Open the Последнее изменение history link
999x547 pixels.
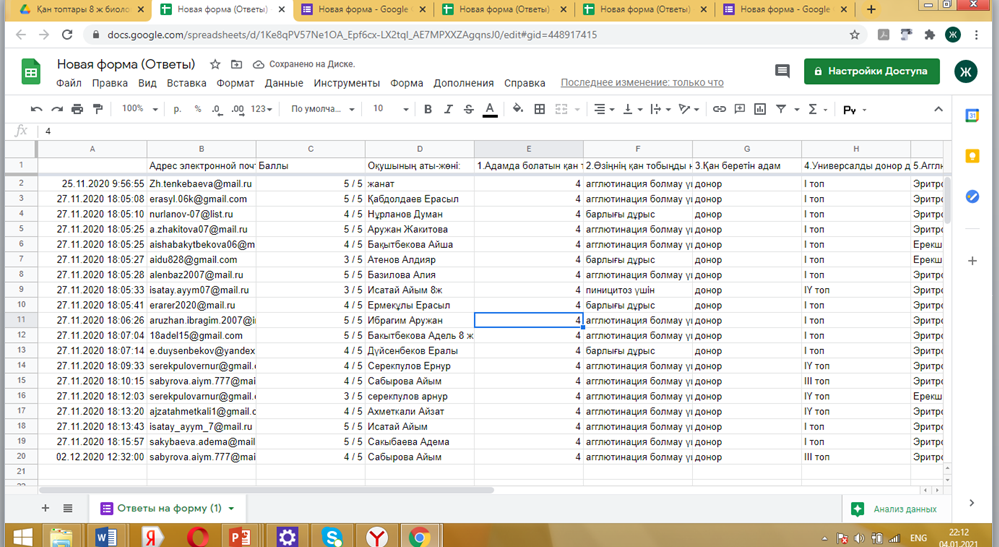coord(642,83)
